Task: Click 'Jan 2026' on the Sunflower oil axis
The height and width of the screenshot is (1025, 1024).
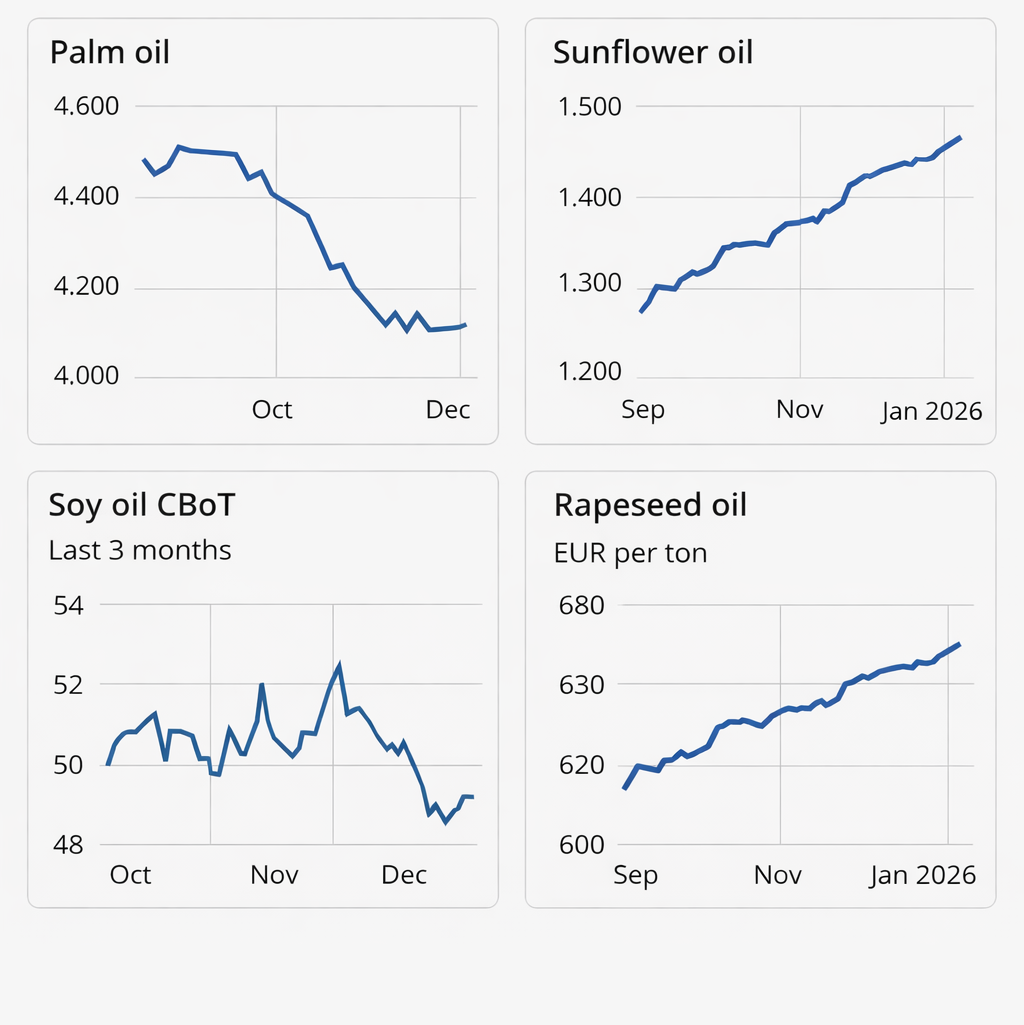Action: click(x=932, y=411)
